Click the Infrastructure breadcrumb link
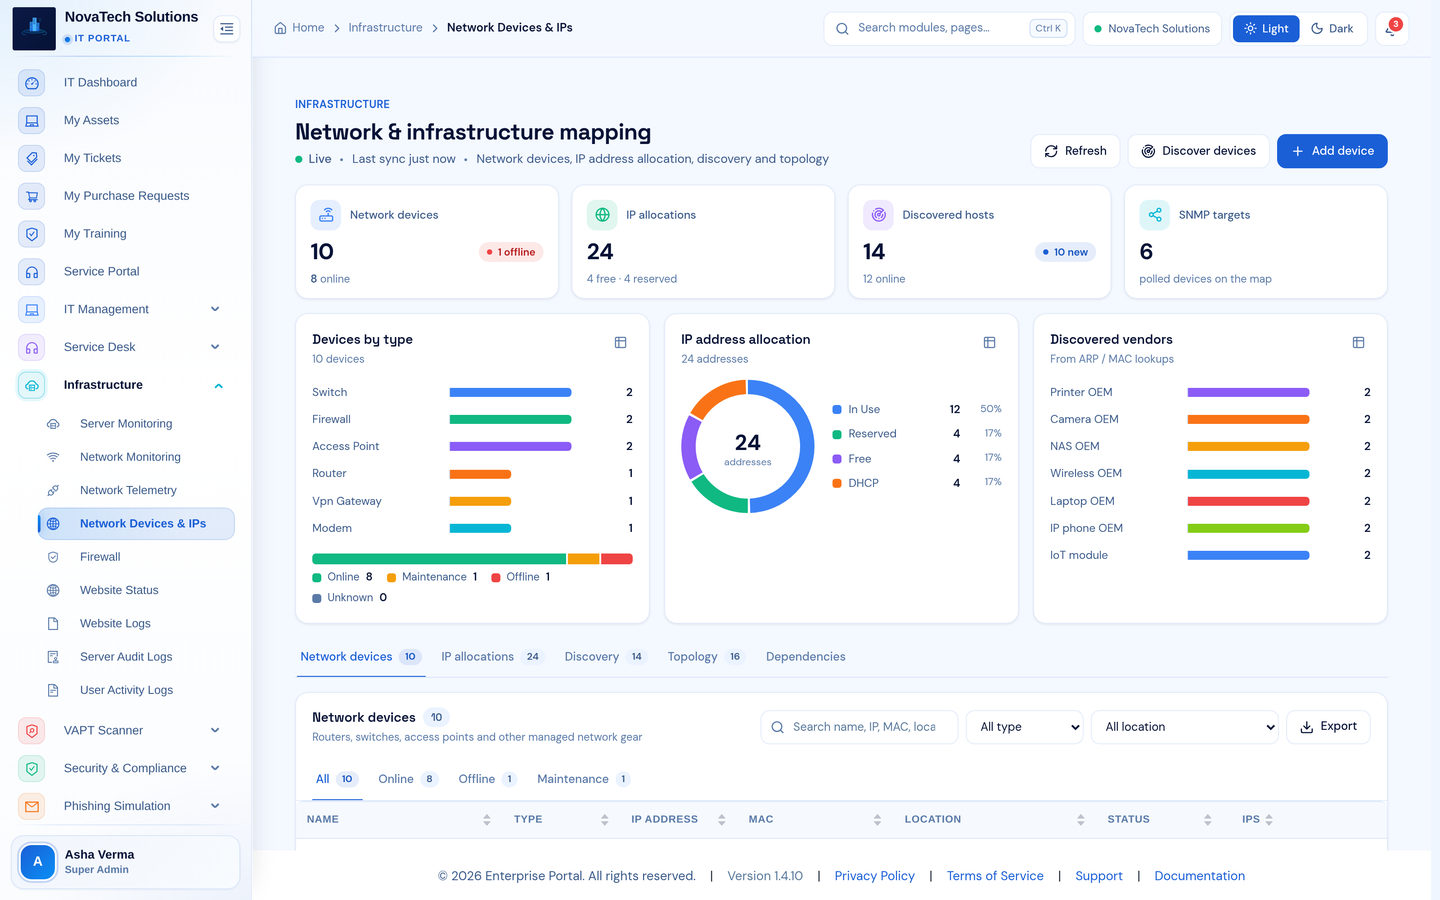Screen dimensions: 1440x900 point(385,28)
